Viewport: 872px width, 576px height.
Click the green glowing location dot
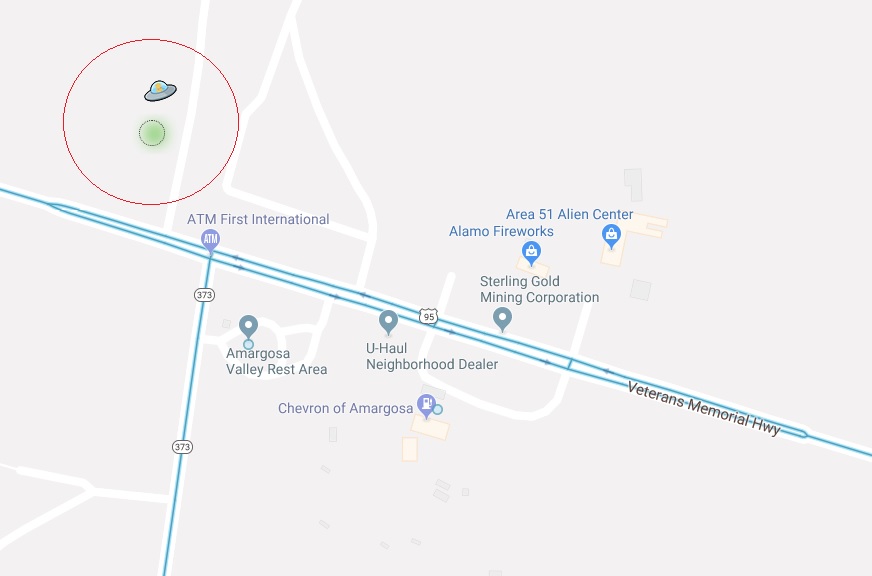pos(152,133)
